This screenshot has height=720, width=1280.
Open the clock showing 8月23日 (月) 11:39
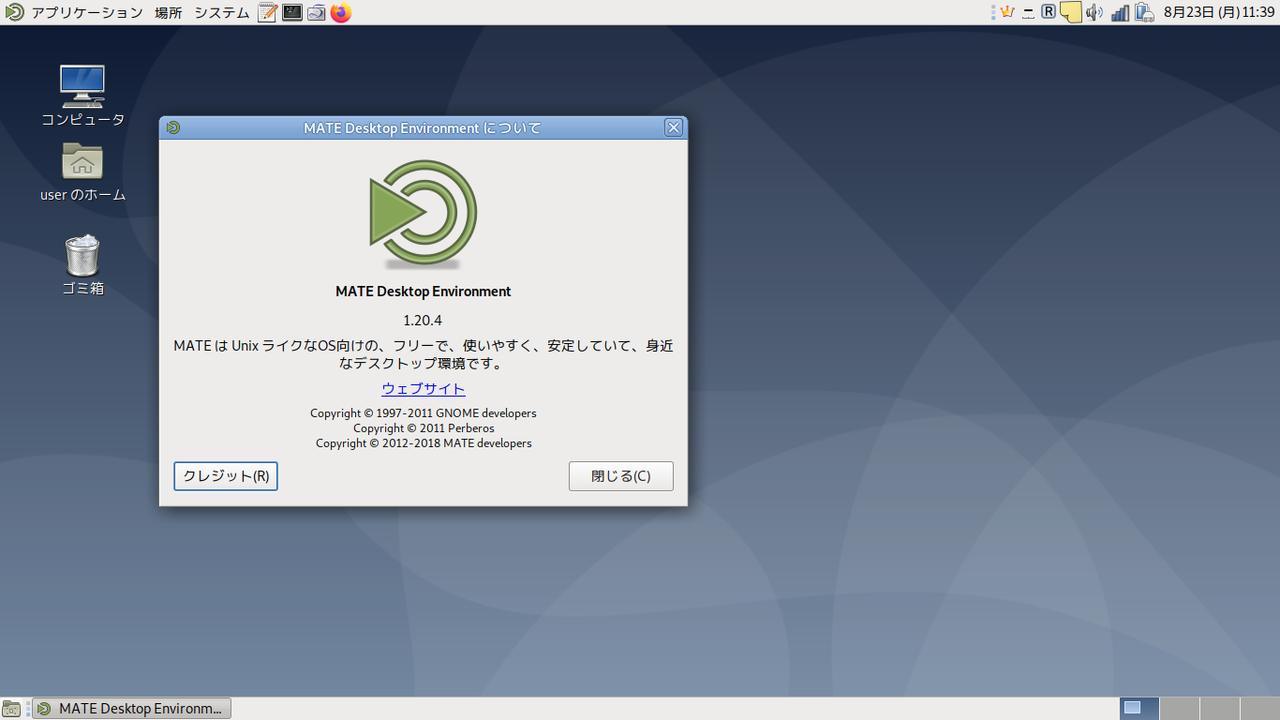(x=1219, y=13)
